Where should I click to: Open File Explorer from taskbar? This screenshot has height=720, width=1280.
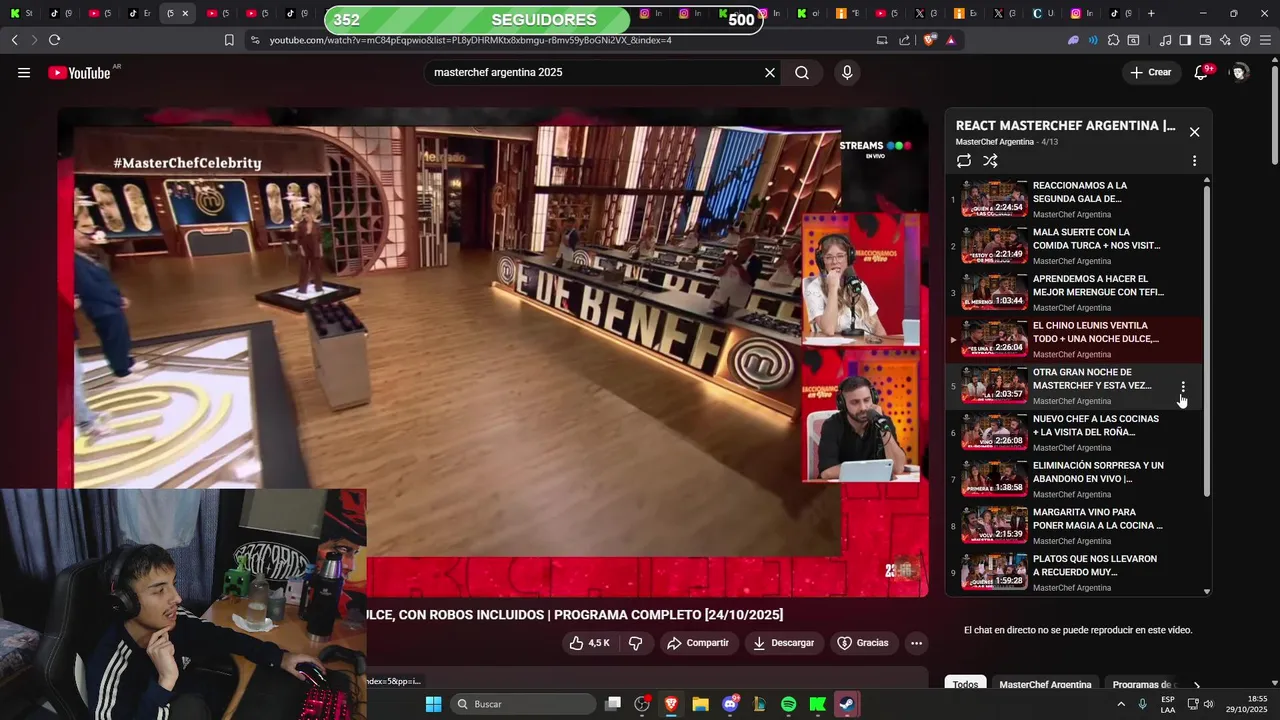click(x=700, y=704)
